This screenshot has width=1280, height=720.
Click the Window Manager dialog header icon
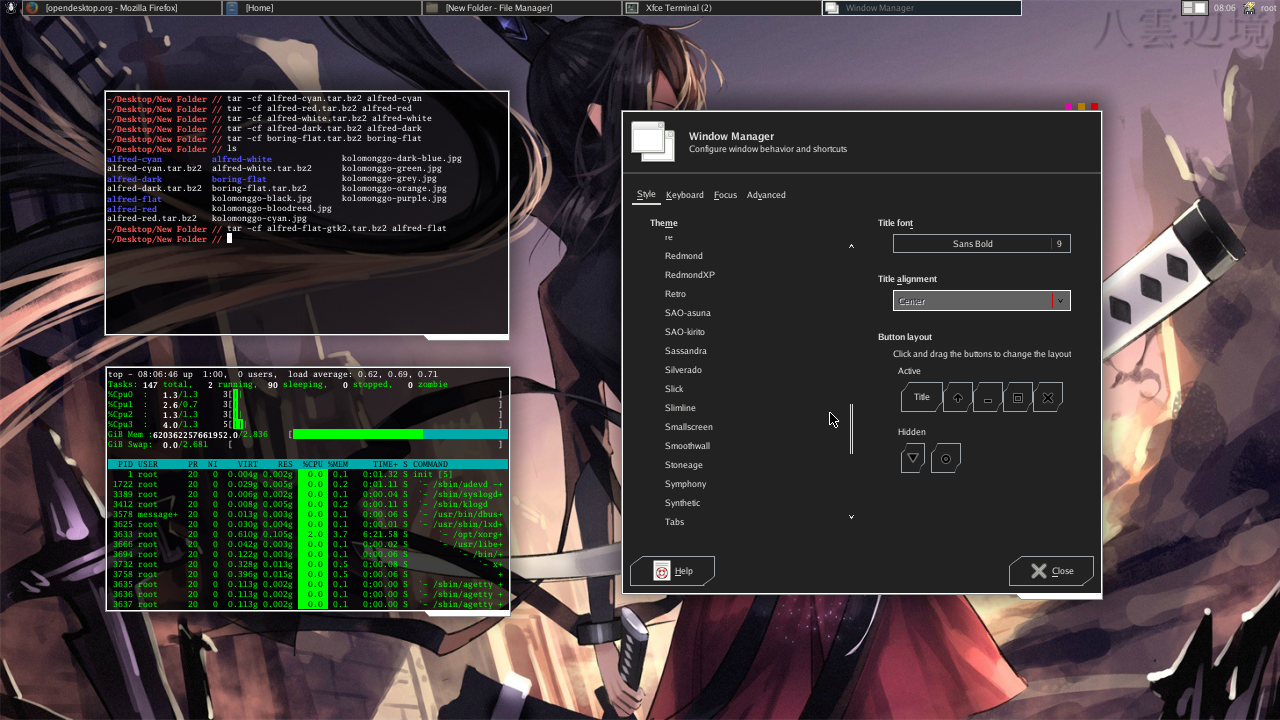(x=653, y=141)
